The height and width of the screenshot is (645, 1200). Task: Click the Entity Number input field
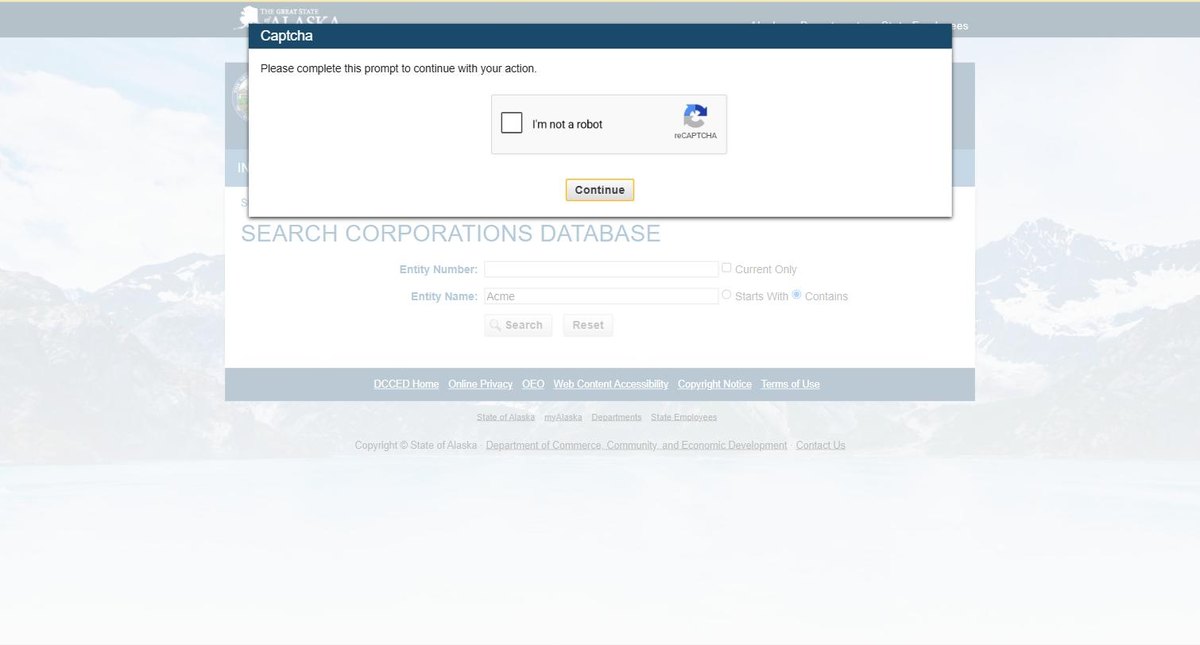pos(601,269)
